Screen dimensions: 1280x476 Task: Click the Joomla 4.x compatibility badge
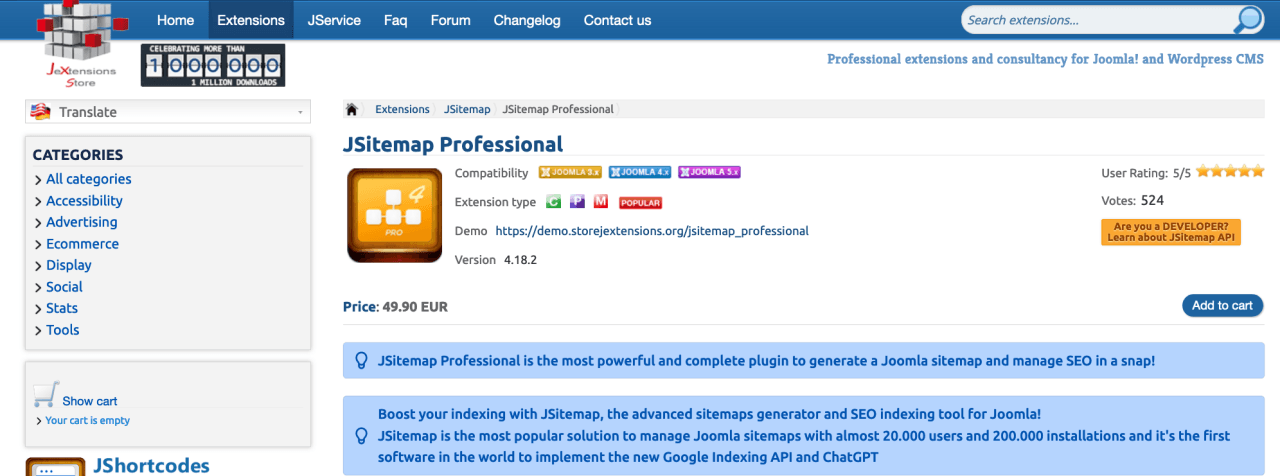tap(640, 172)
